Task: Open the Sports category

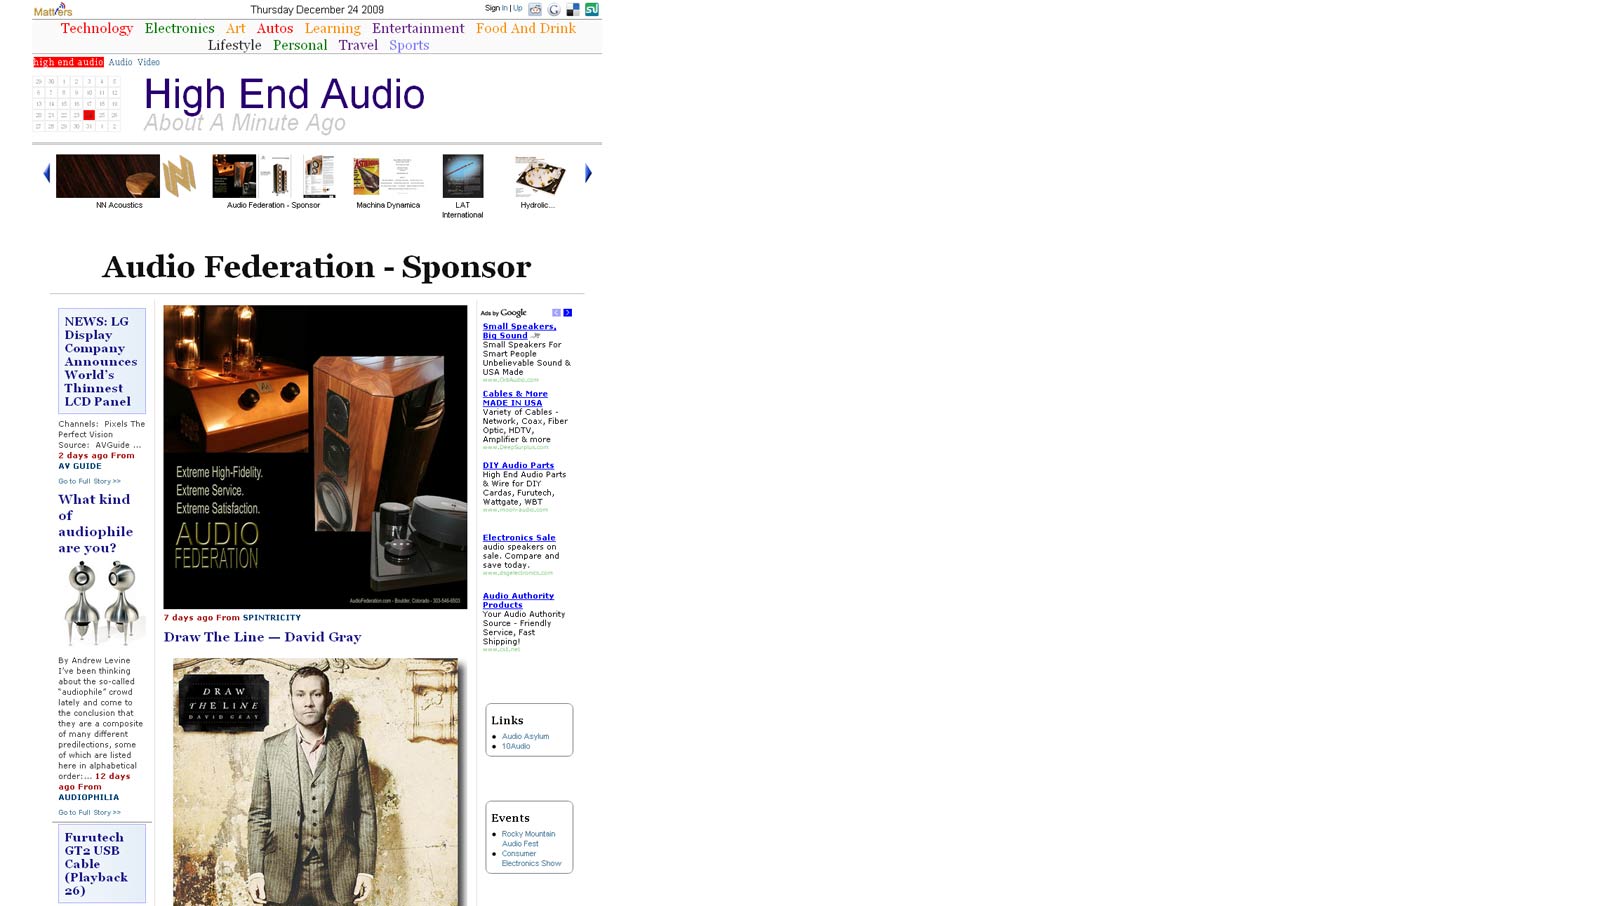Action: click(x=409, y=45)
